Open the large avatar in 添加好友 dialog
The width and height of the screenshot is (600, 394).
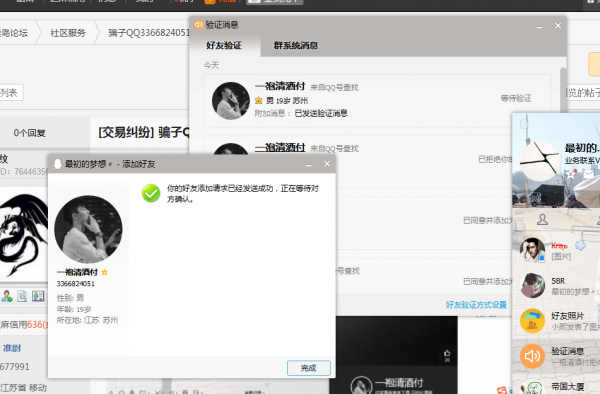point(88,229)
